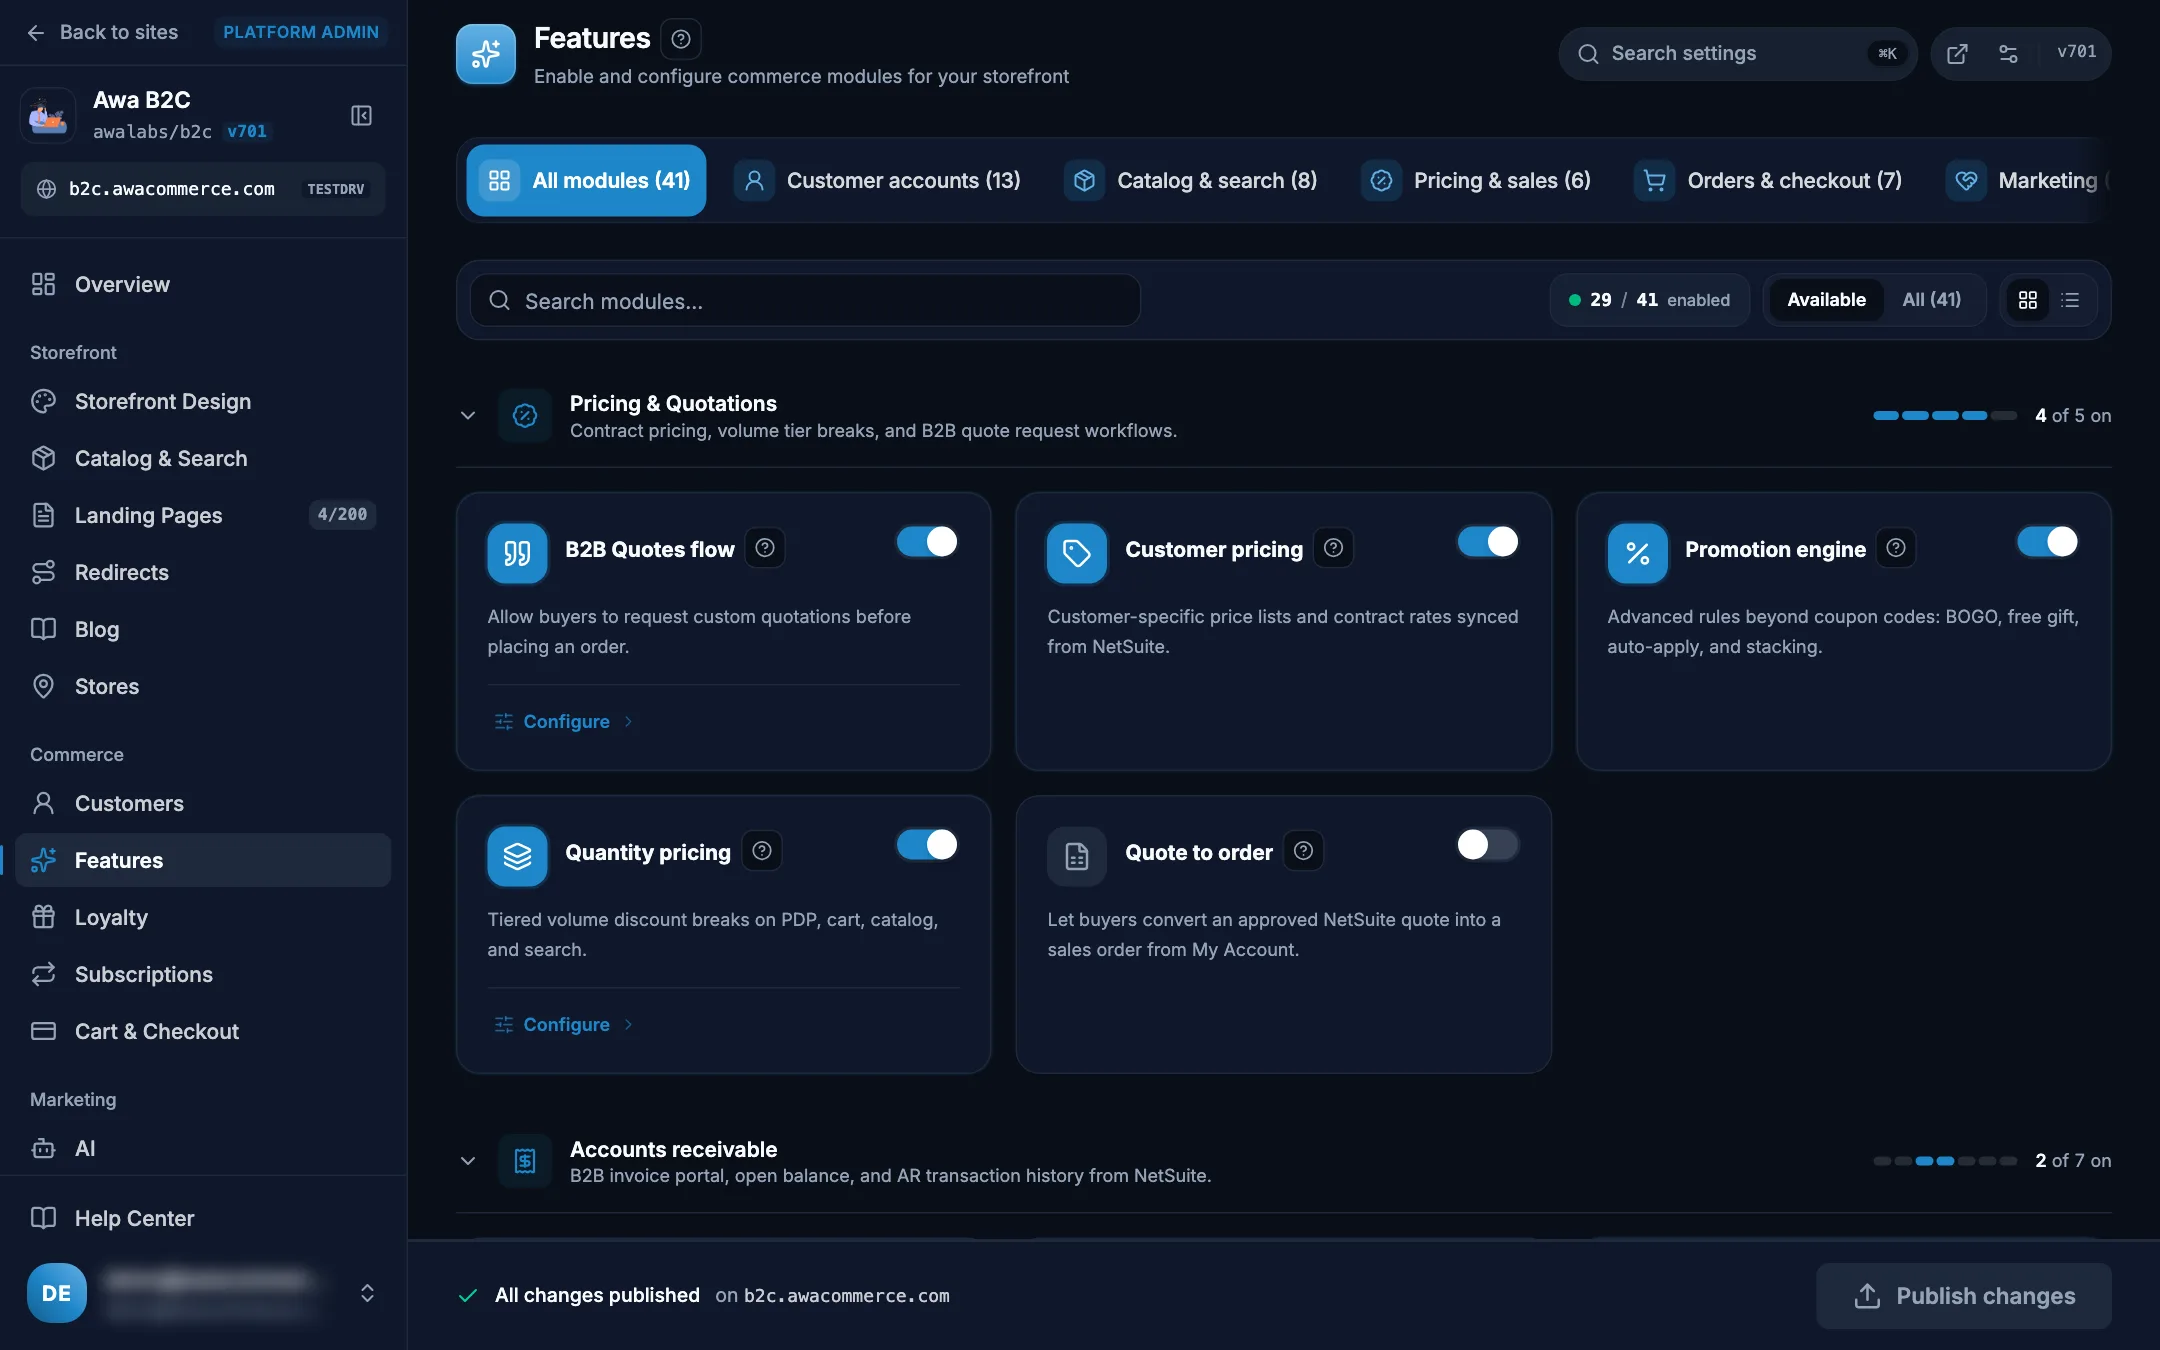
Task: Select the All modules (41) tab
Action: 586,180
